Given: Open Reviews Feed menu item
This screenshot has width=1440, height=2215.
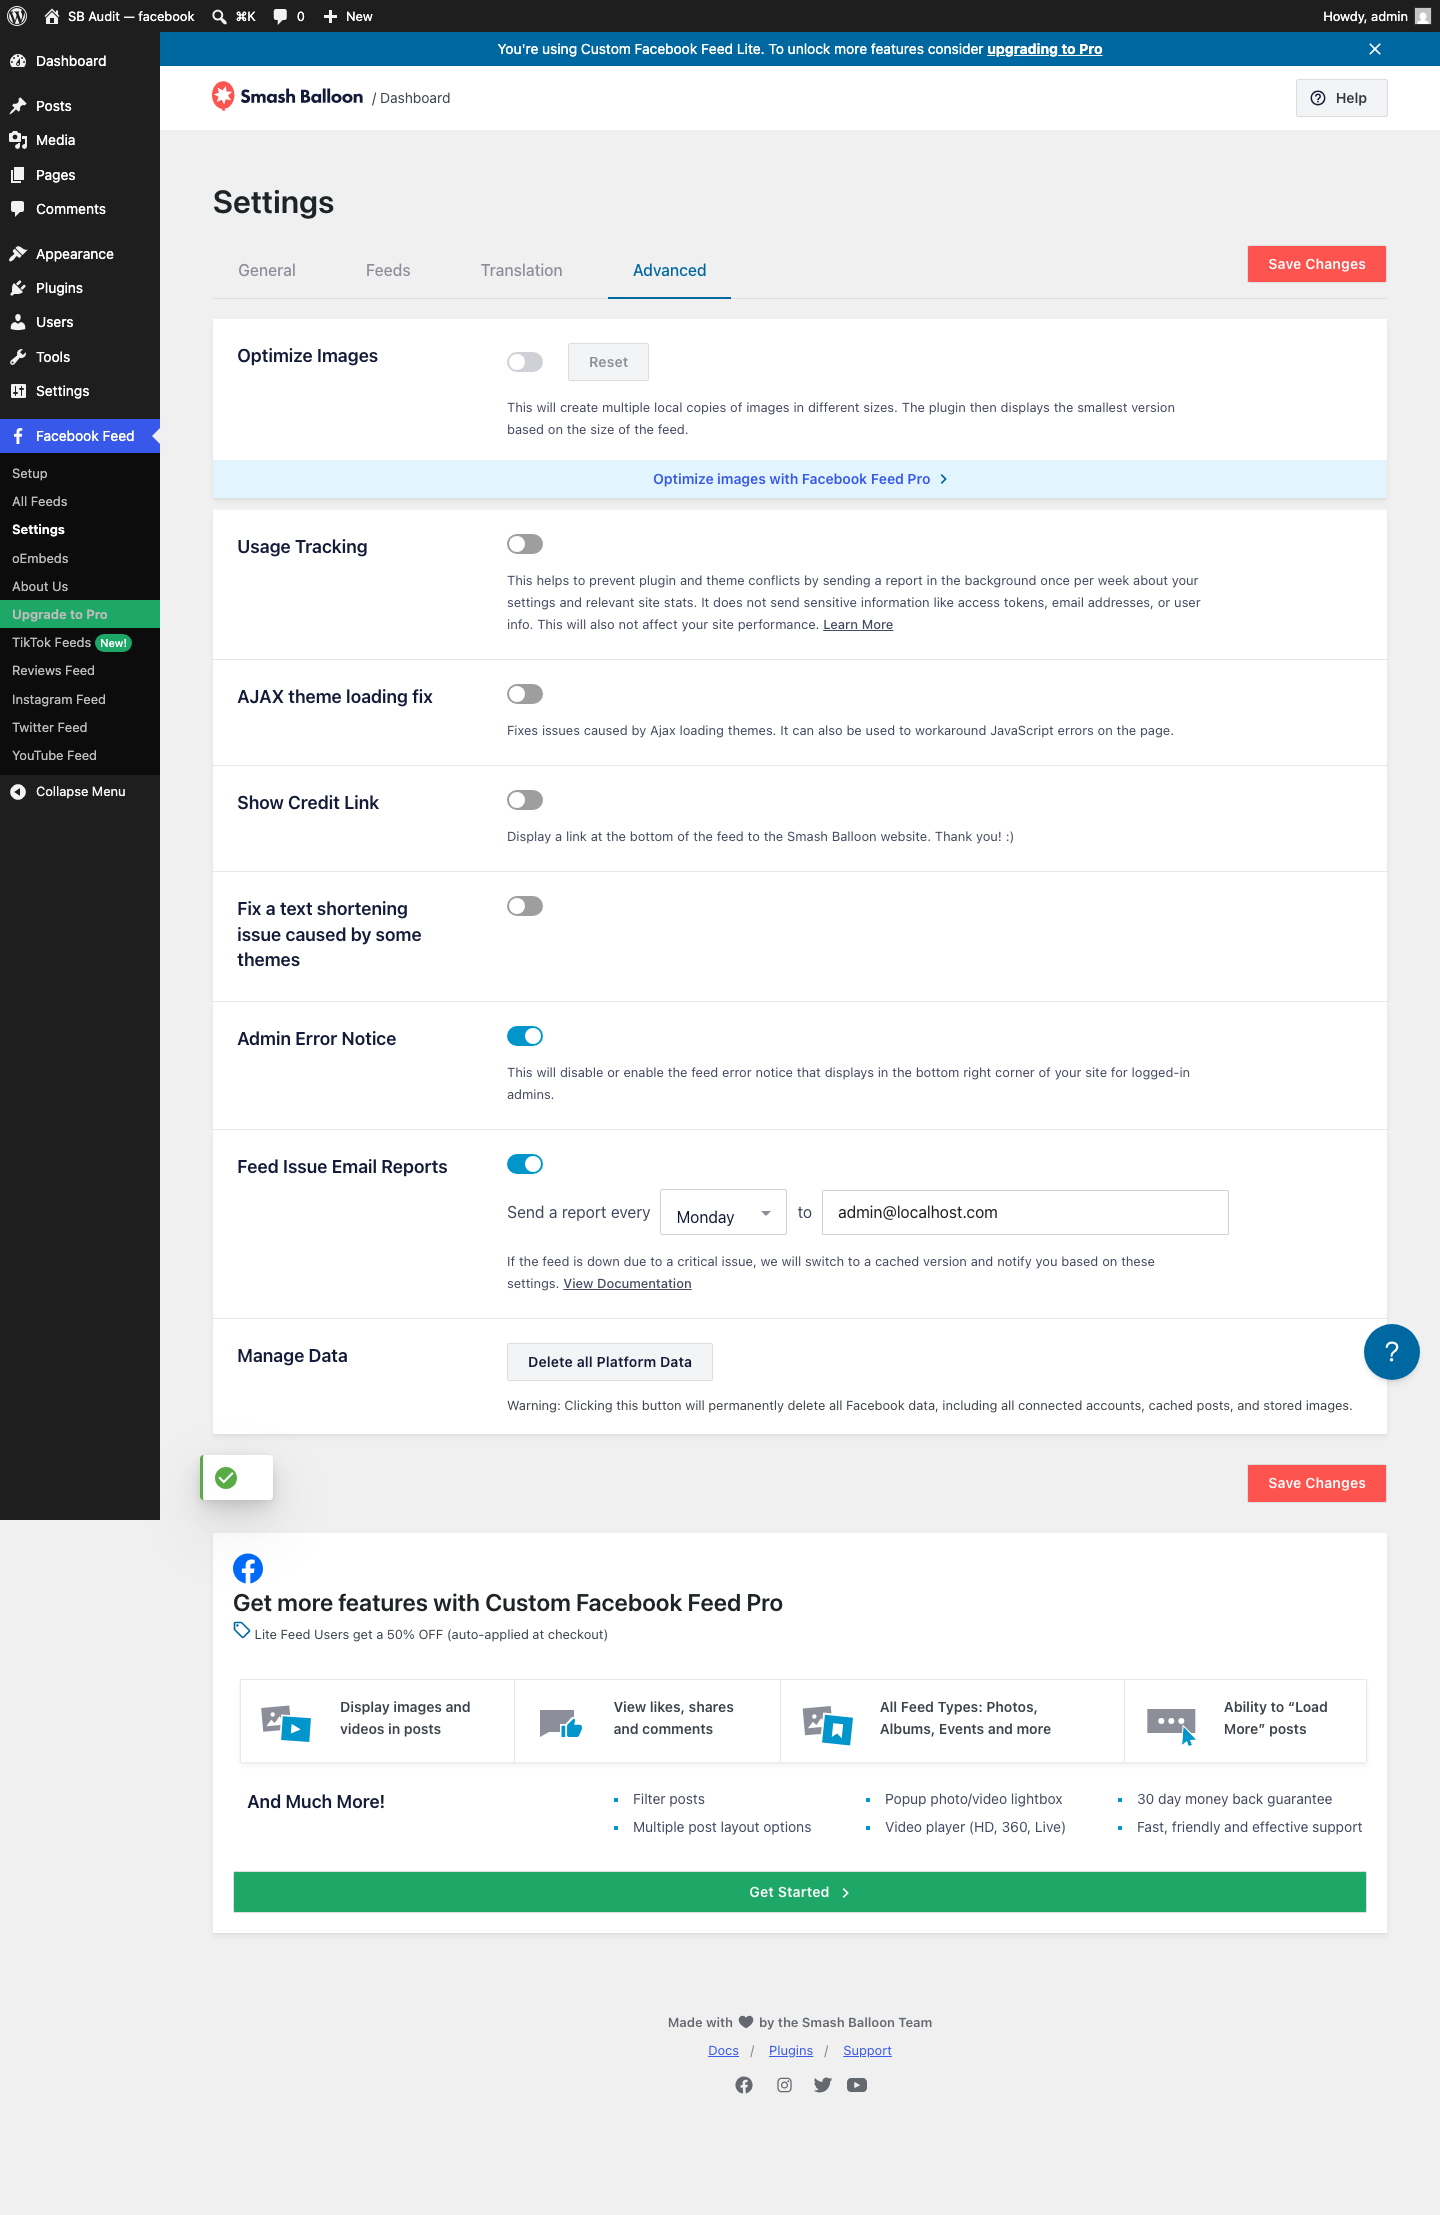Looking at the screenshot, I should click(80, 670).
